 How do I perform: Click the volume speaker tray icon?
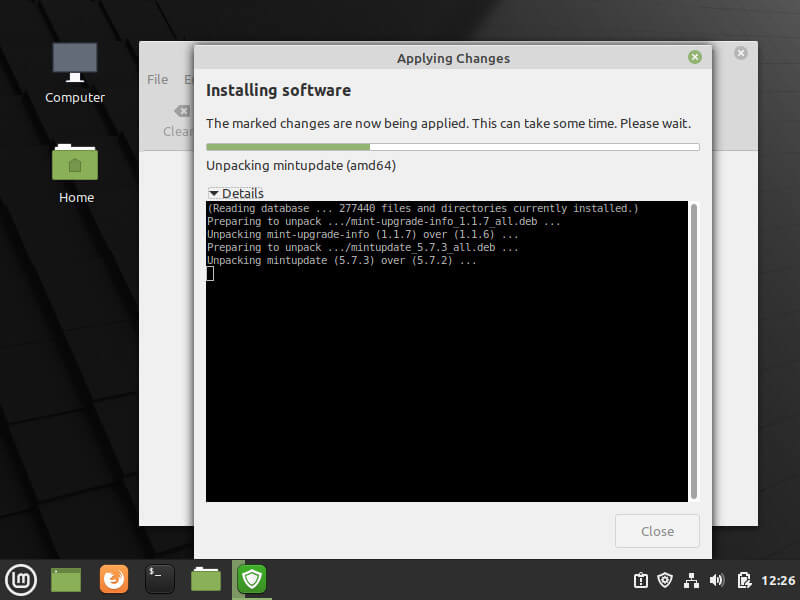tap(717, 580)
